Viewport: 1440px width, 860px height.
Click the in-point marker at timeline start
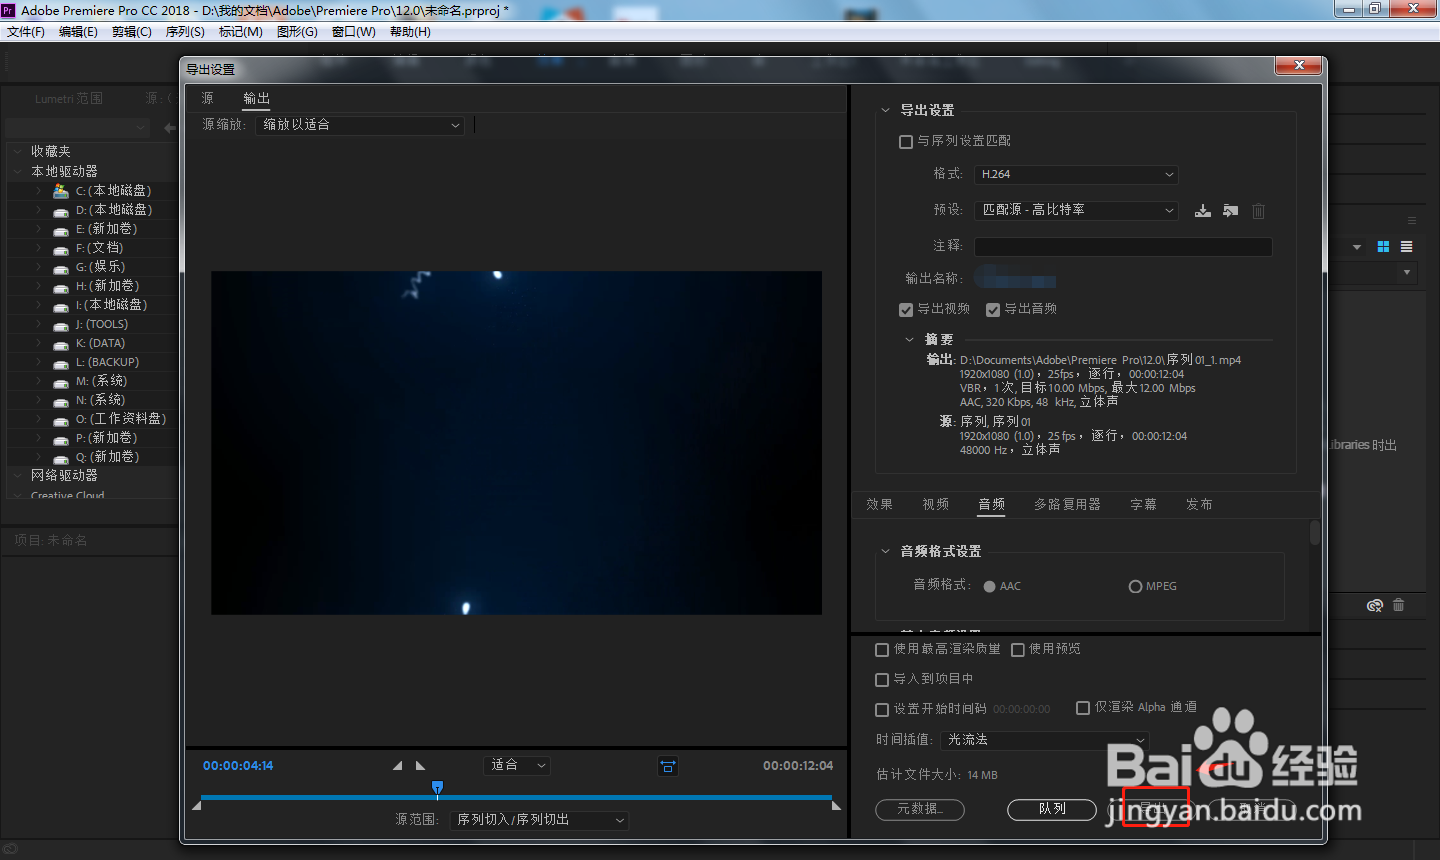coord(197,805)
